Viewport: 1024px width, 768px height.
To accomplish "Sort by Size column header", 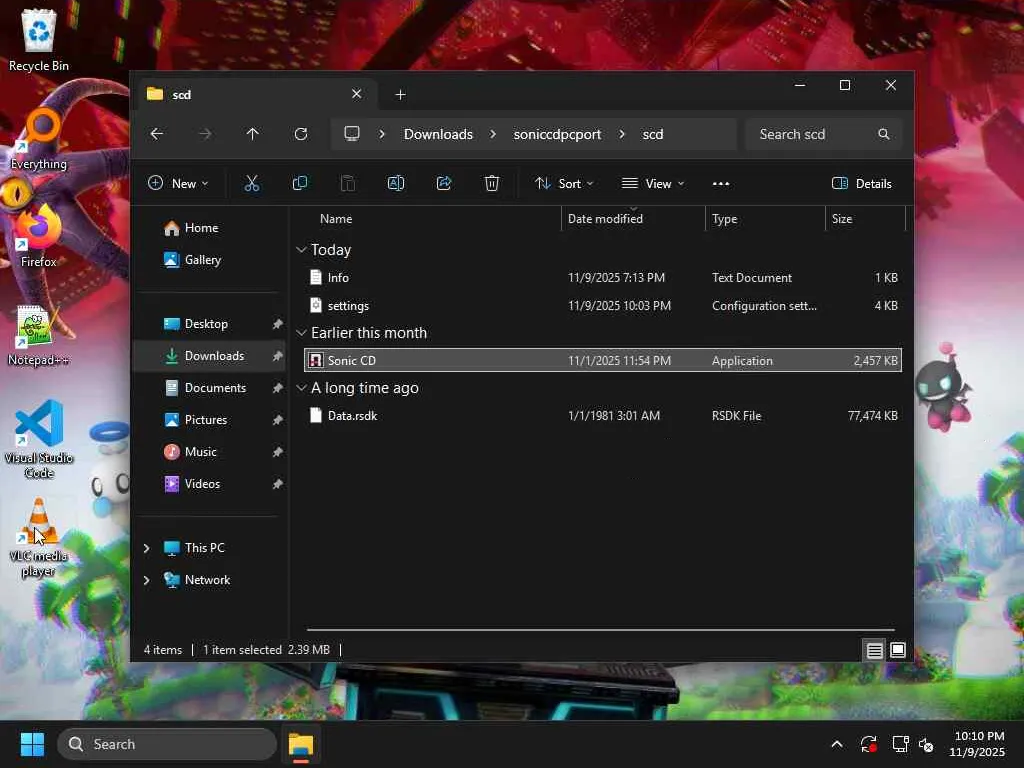I will [x=842, y=219].
